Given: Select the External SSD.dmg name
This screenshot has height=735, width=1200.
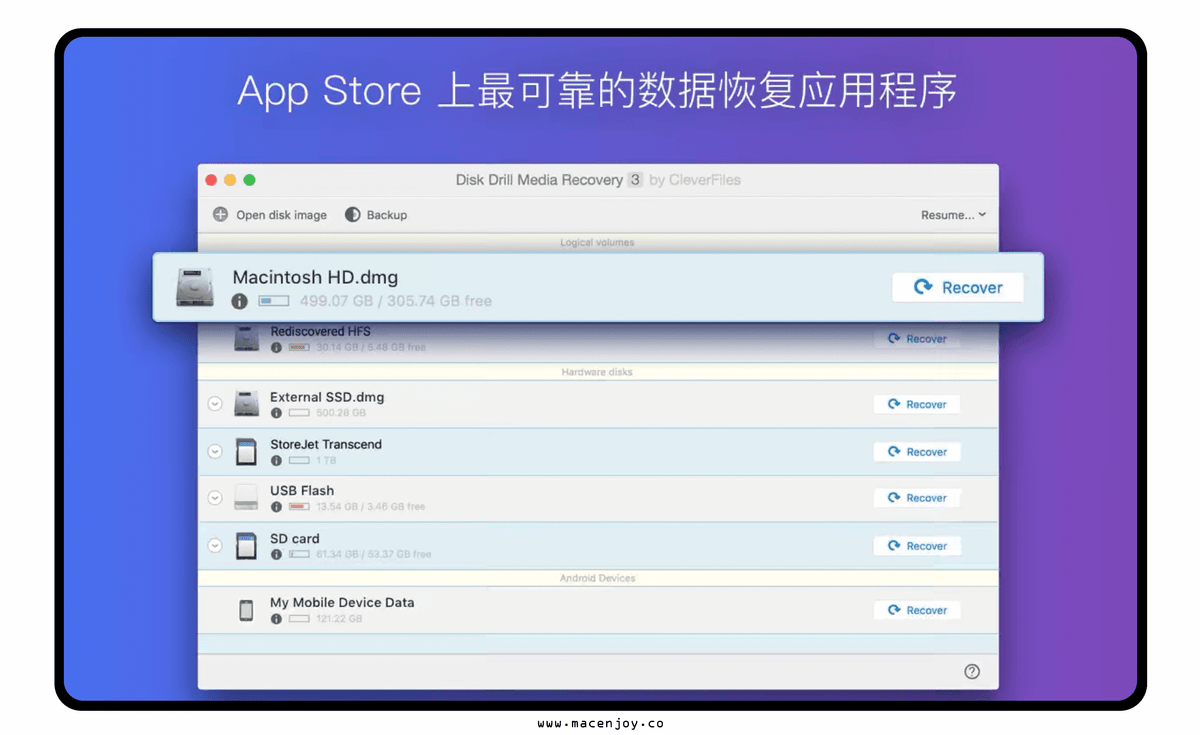Looking at the screenshot, I should (x=327, y=397).
